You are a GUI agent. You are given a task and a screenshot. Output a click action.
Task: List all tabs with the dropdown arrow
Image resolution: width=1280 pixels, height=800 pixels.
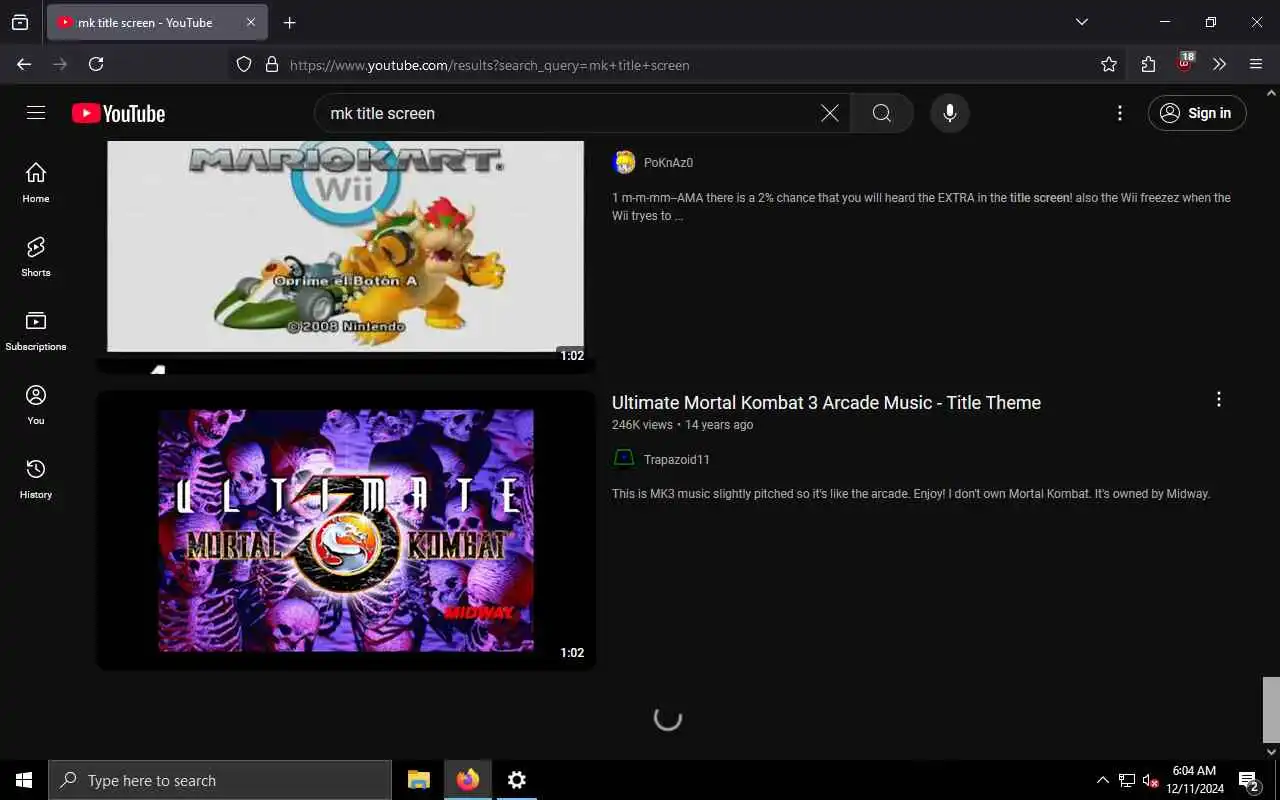click(1082, 22)
